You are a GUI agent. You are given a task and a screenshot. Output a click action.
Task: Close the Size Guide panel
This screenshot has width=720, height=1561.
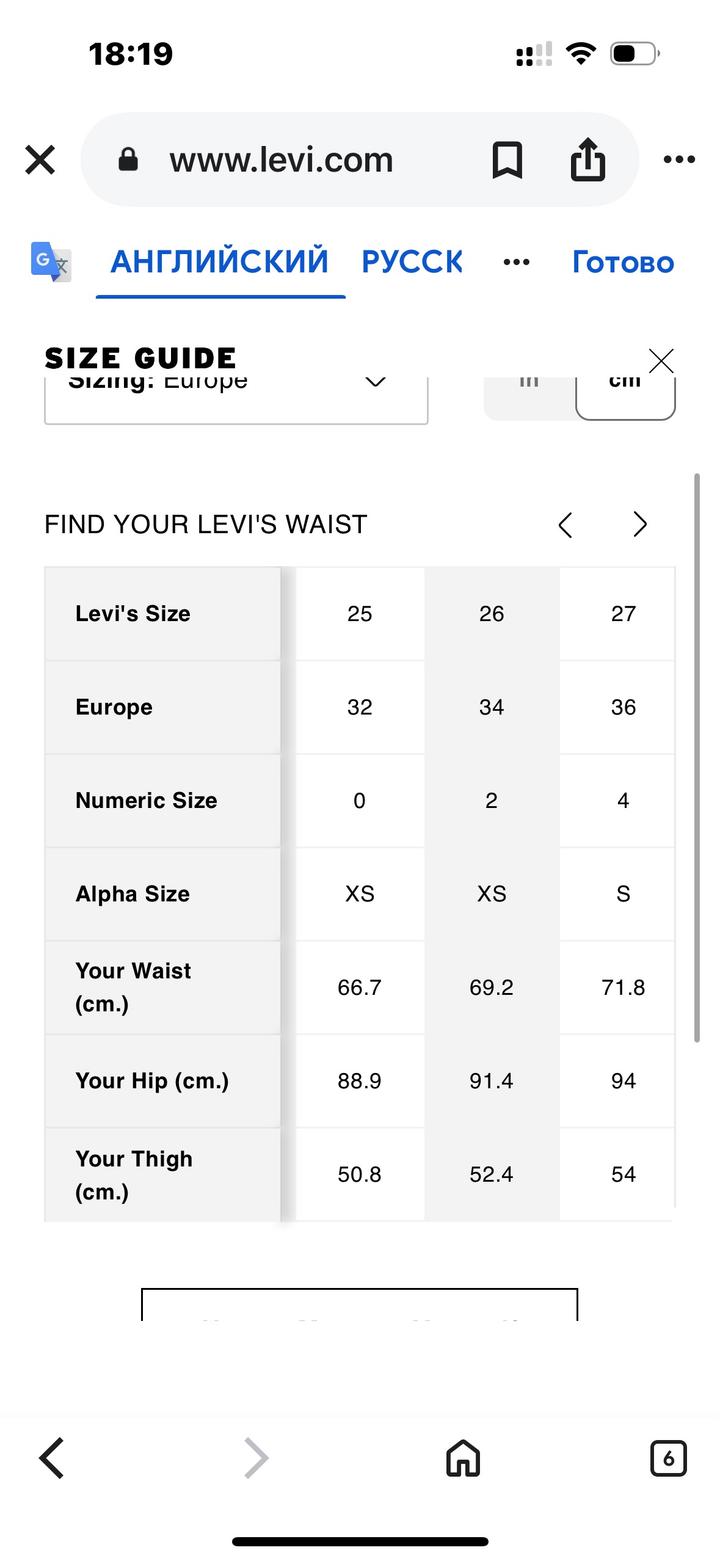pyautogui.click(x=661, y=361)
